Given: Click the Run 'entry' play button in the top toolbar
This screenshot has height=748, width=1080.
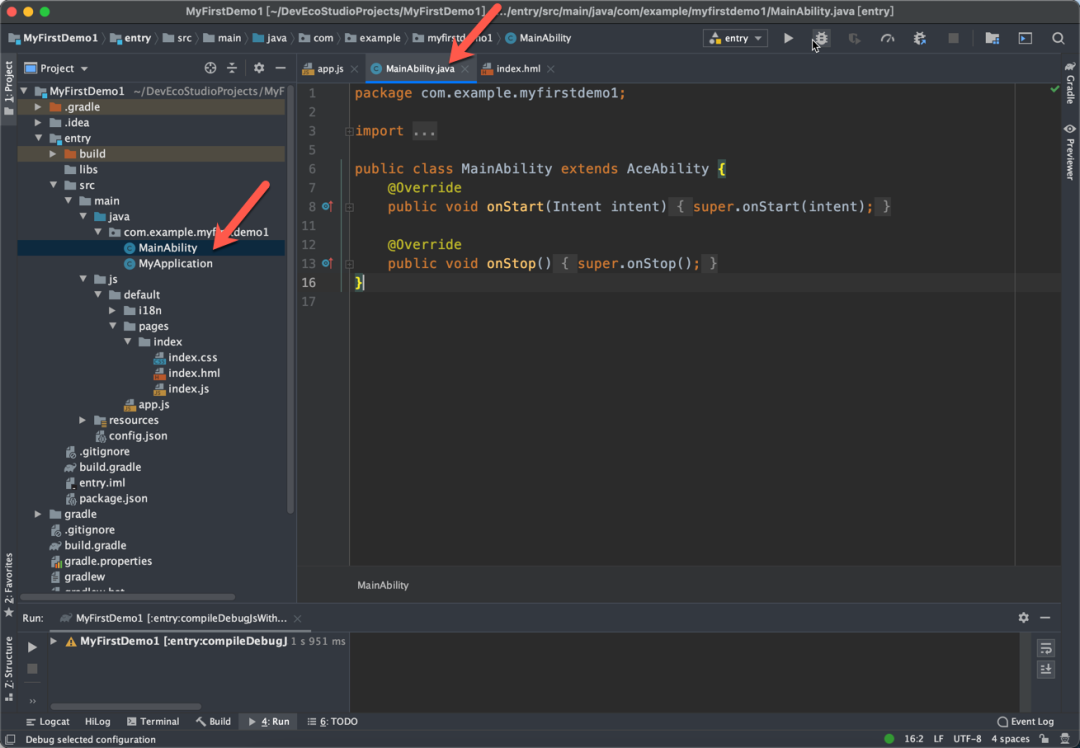Looking at the screenshot, I should point(788,38).
